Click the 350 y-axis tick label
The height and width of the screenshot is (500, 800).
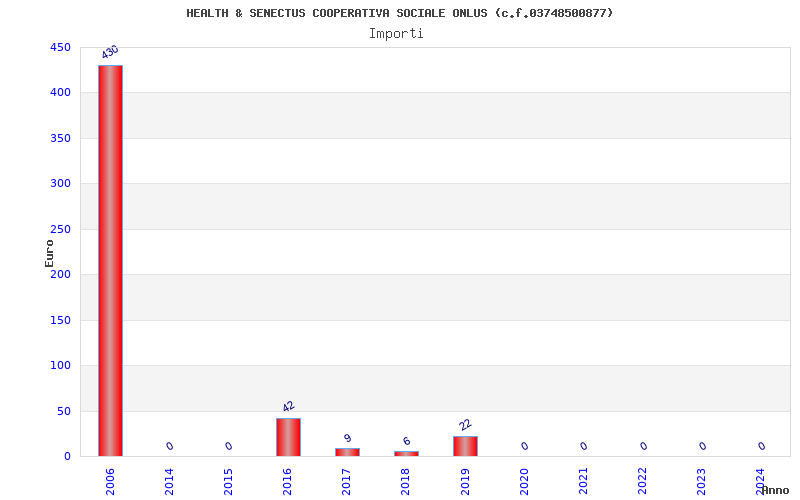pos(60,138)
